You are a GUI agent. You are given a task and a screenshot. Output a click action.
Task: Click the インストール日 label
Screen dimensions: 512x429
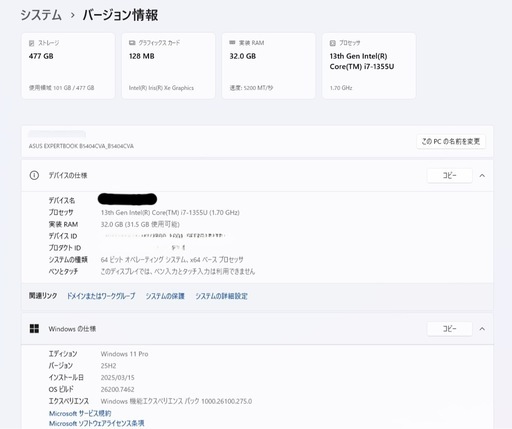click(x=66, y=378)
